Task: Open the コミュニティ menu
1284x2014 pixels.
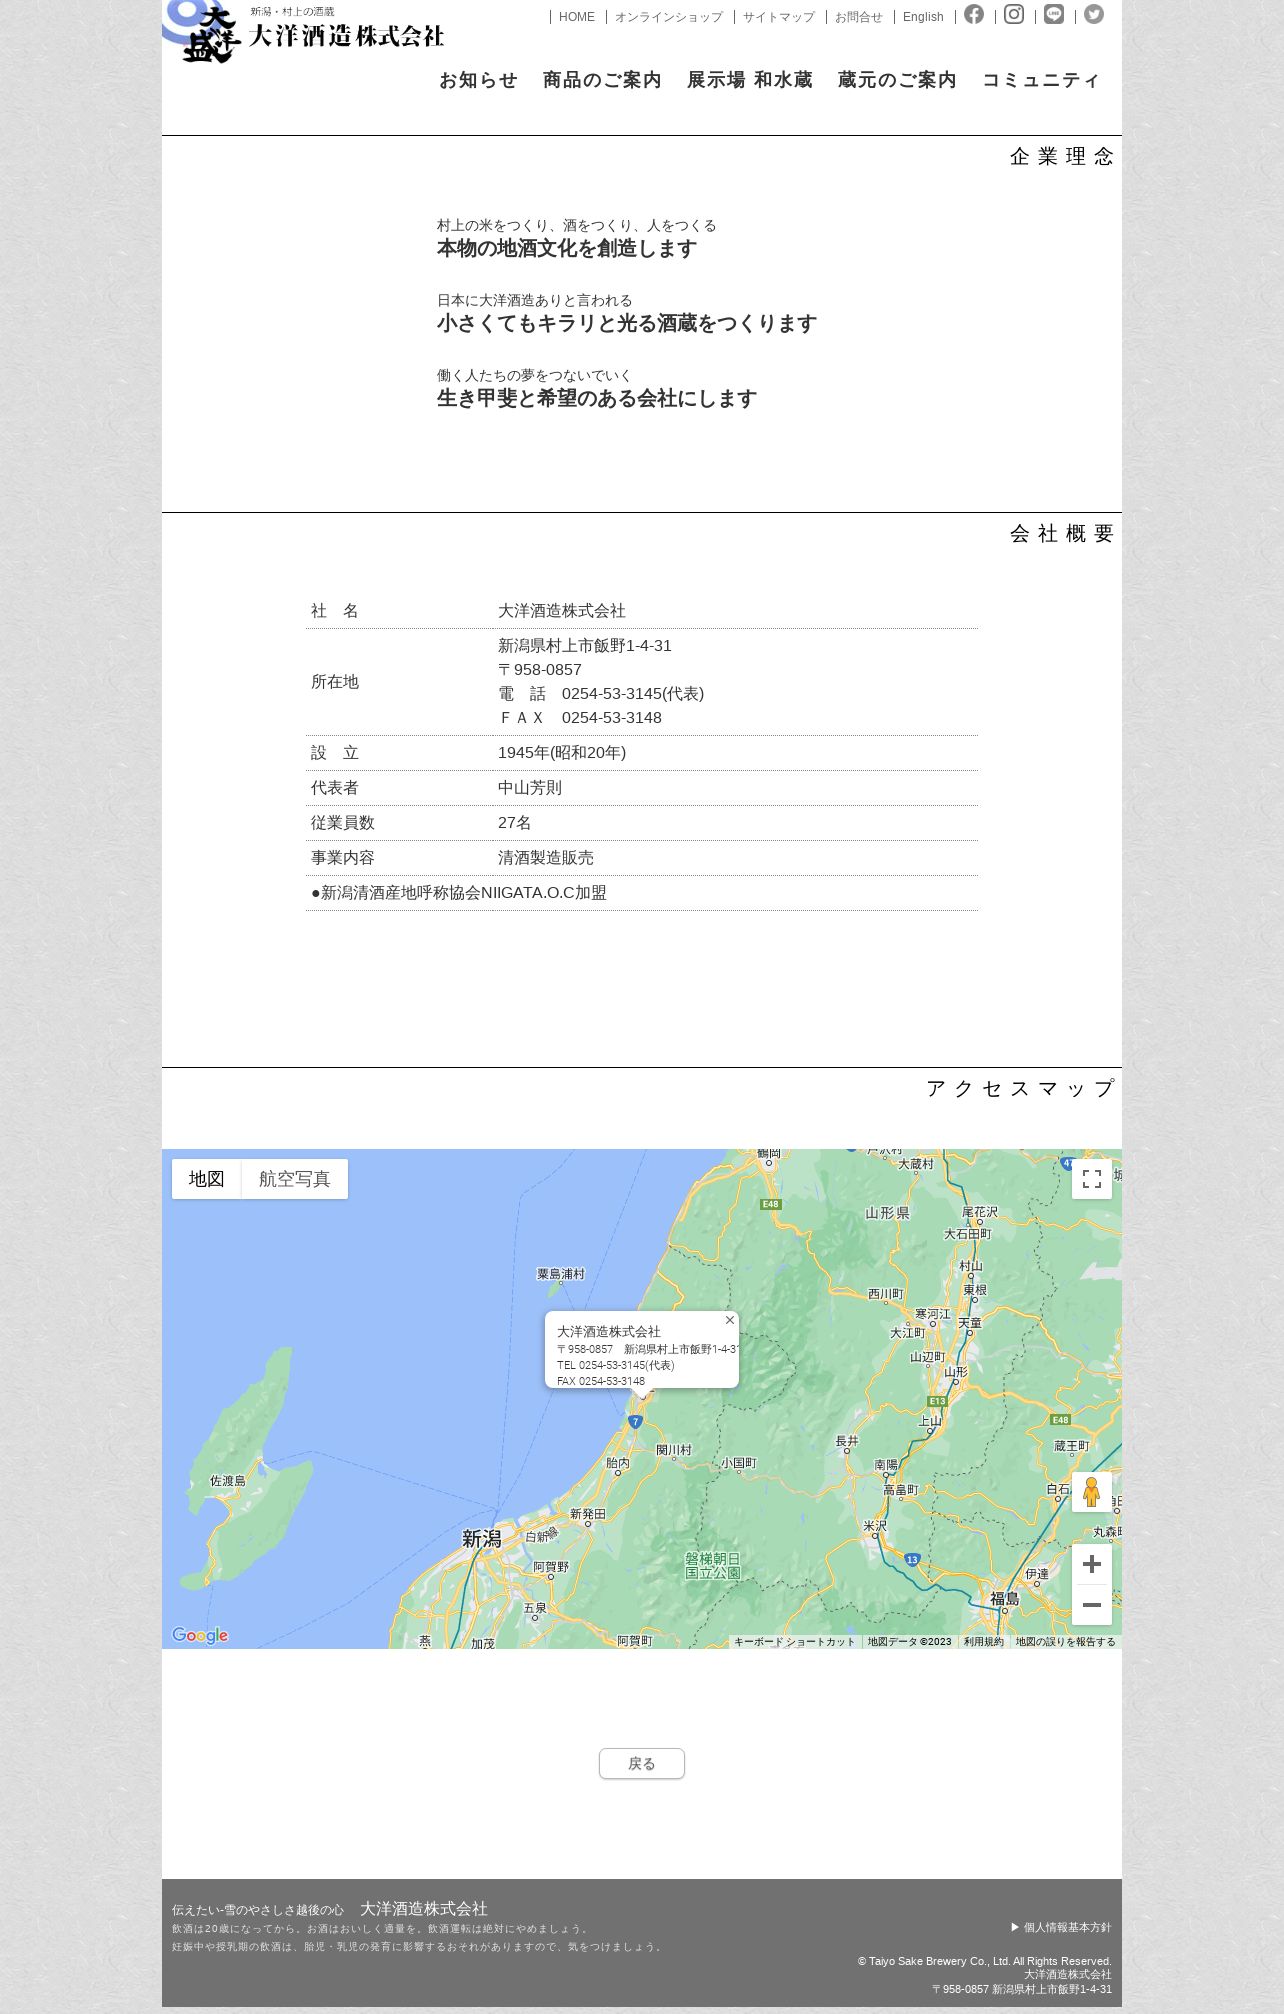Action: click(x=1041, y=80)
